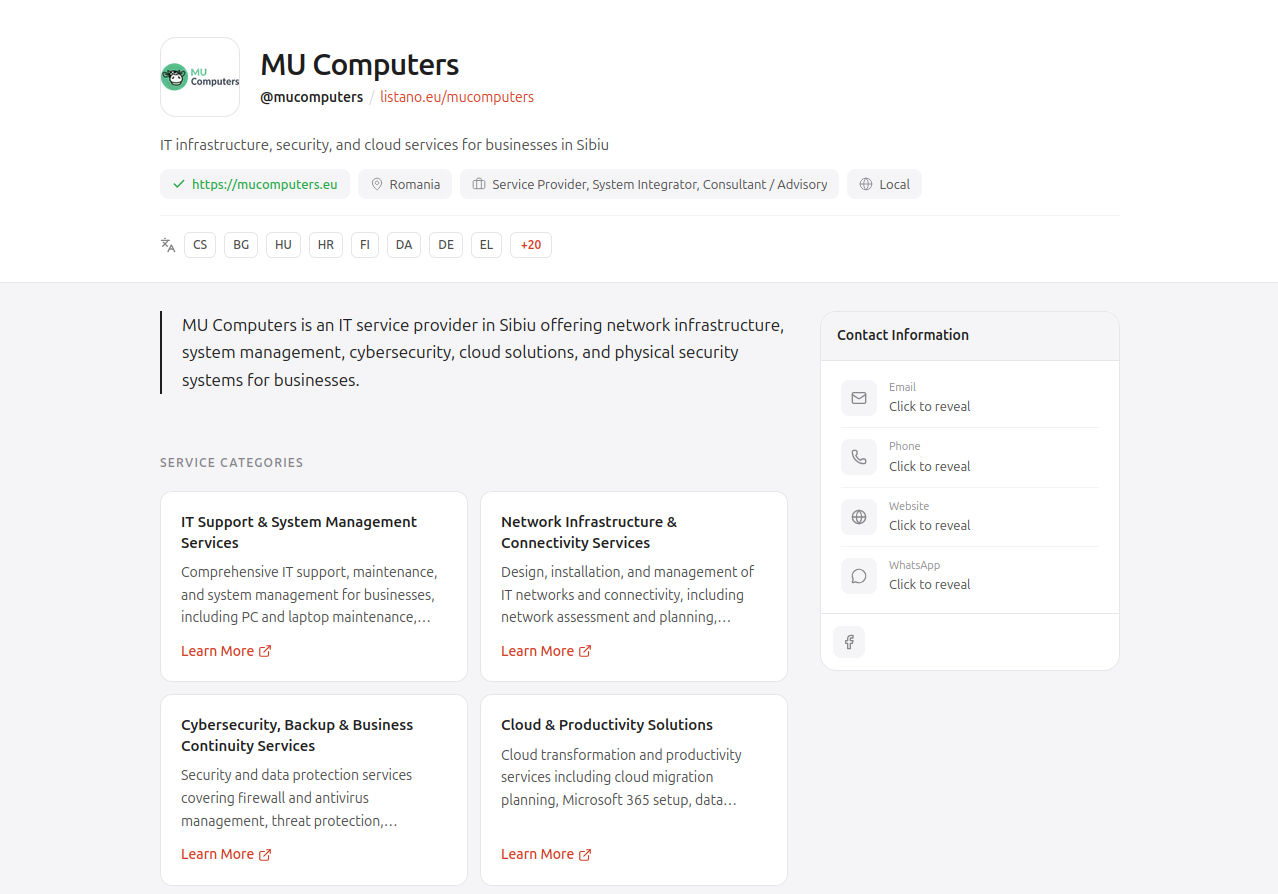Click the SERVICE CATEGORIES section label
The width and height of the screenshot is (1278, 894).
point(232,463)
